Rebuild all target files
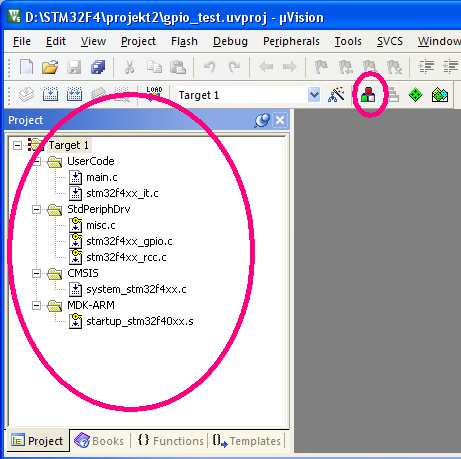461x459 pixels. (74, 95)
